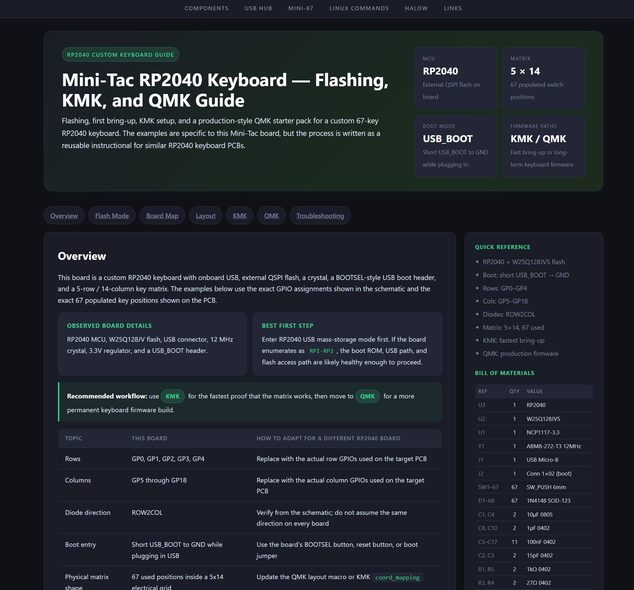
Task: Click the QMK badge in recommended workflow
Action: click(x=368, y=396)
